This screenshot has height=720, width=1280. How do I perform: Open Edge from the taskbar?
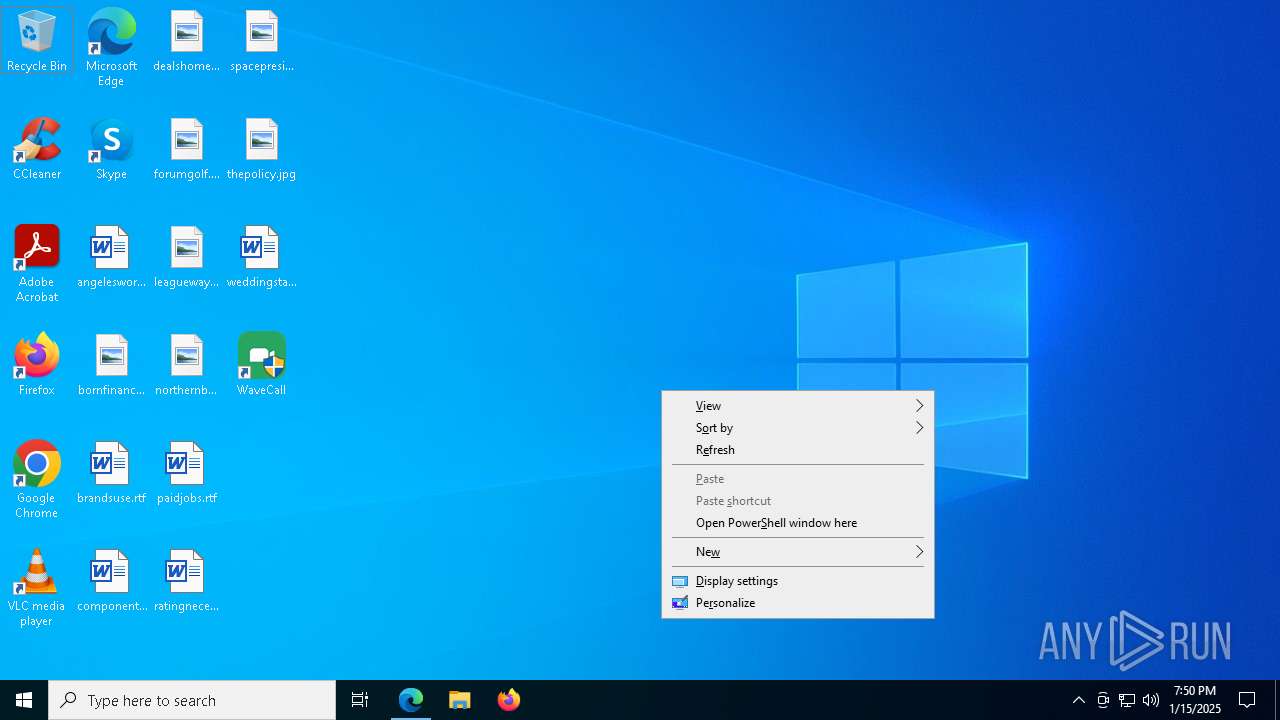[x=411, y=700]
